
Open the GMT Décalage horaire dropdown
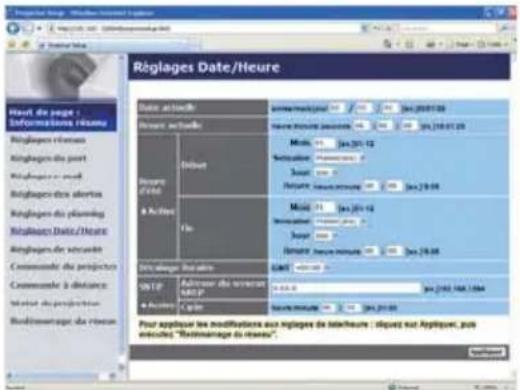(x=311, y=268)
